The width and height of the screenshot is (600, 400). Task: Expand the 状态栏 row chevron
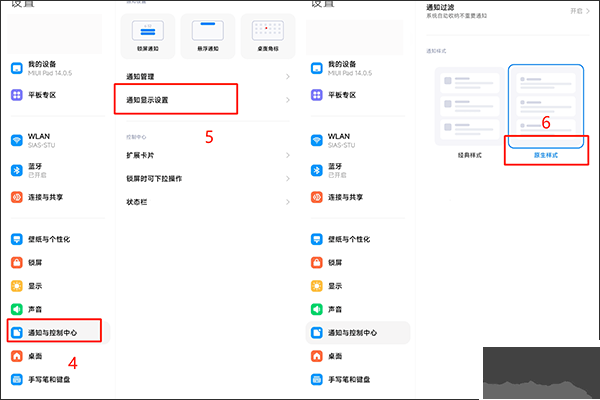287,201
